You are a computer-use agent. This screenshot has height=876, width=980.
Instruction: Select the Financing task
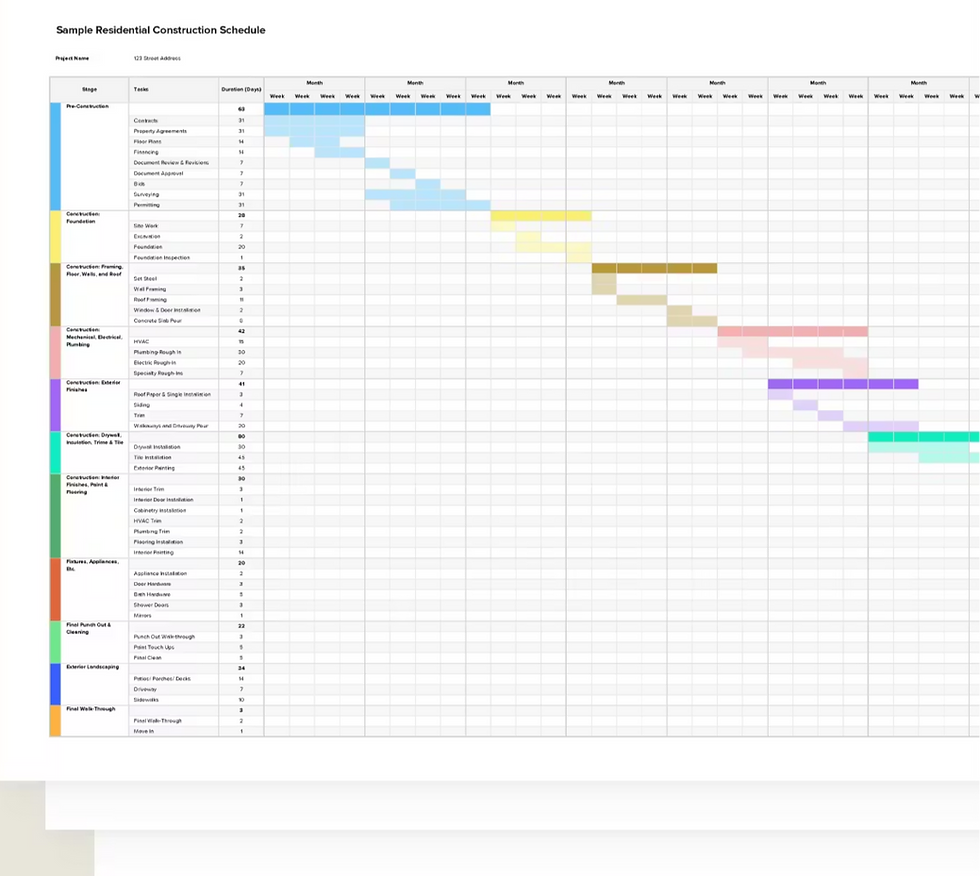(146, 152)
